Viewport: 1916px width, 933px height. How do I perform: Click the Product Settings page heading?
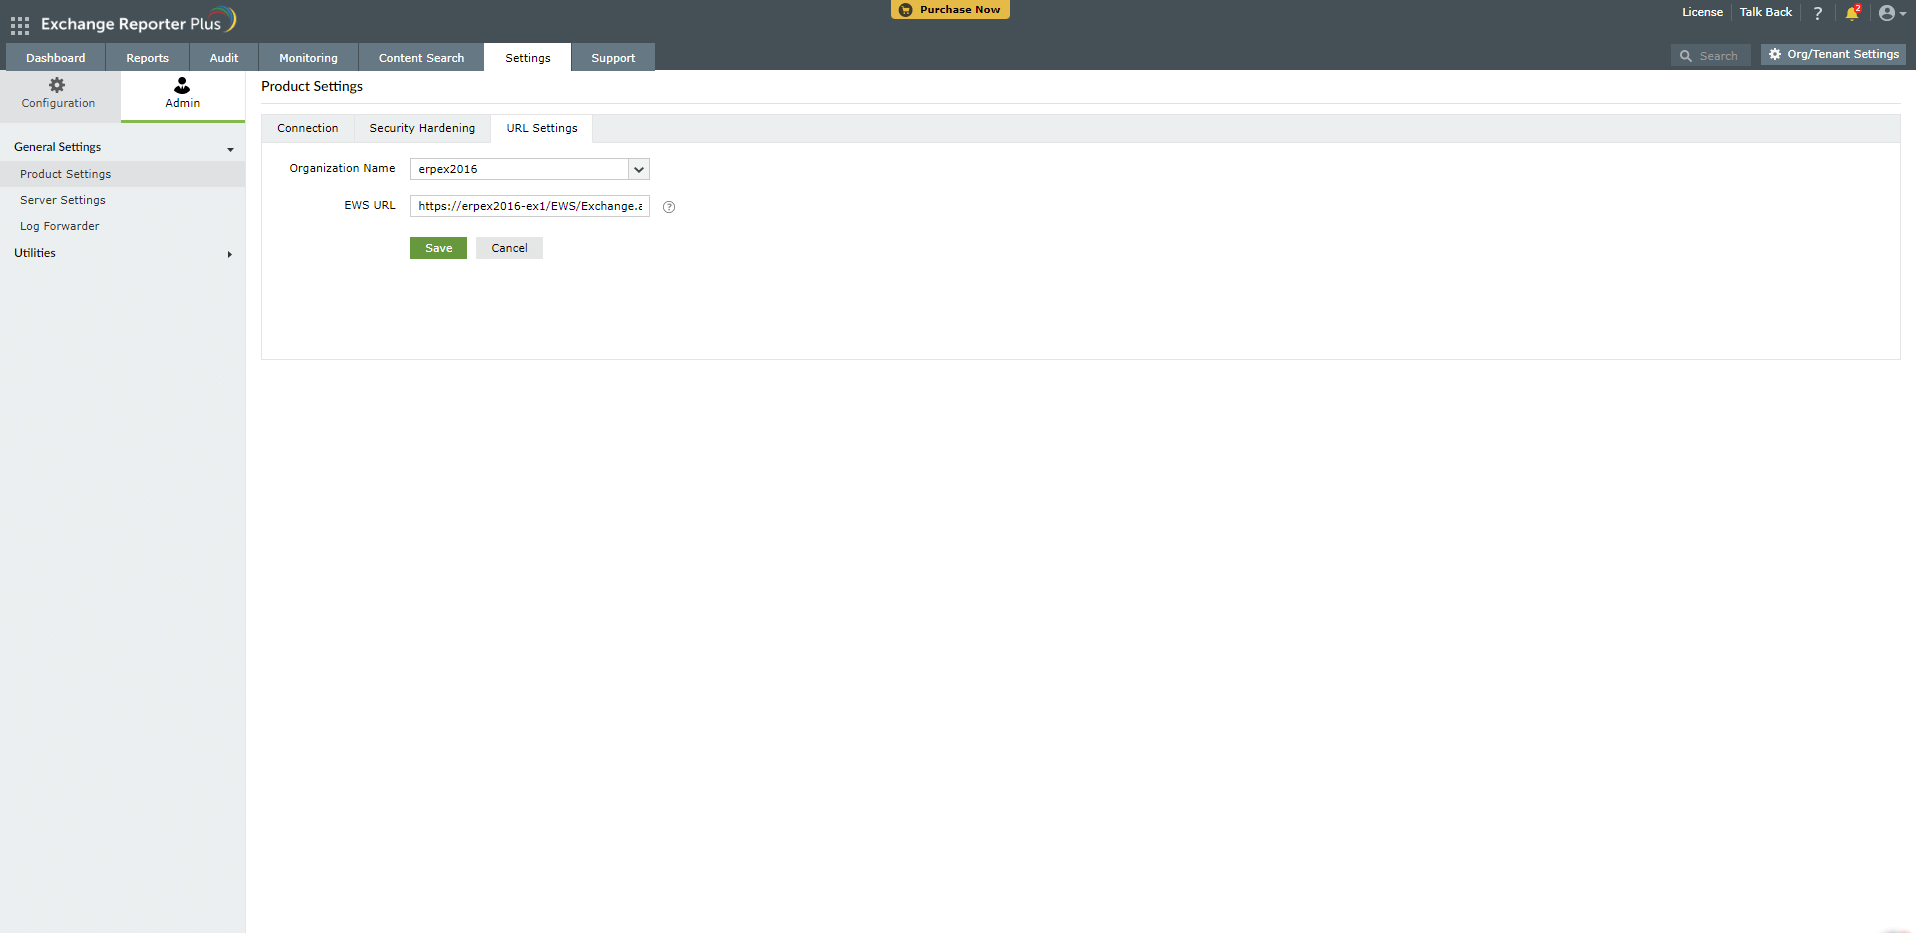(x=312, y=86)
